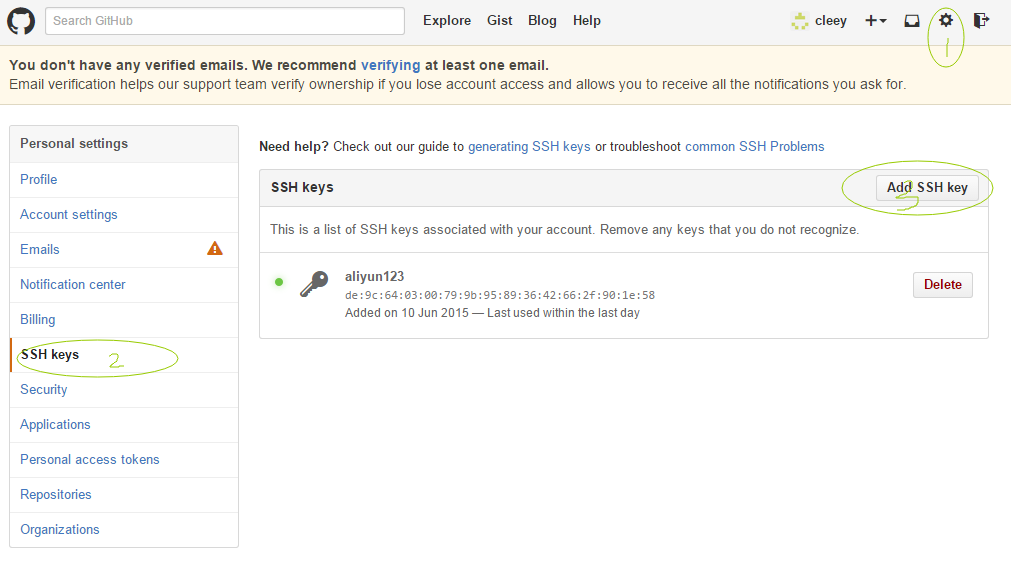Open Billing settings
The width and height of the screenshot is (1011, 562).
point(124,320)
